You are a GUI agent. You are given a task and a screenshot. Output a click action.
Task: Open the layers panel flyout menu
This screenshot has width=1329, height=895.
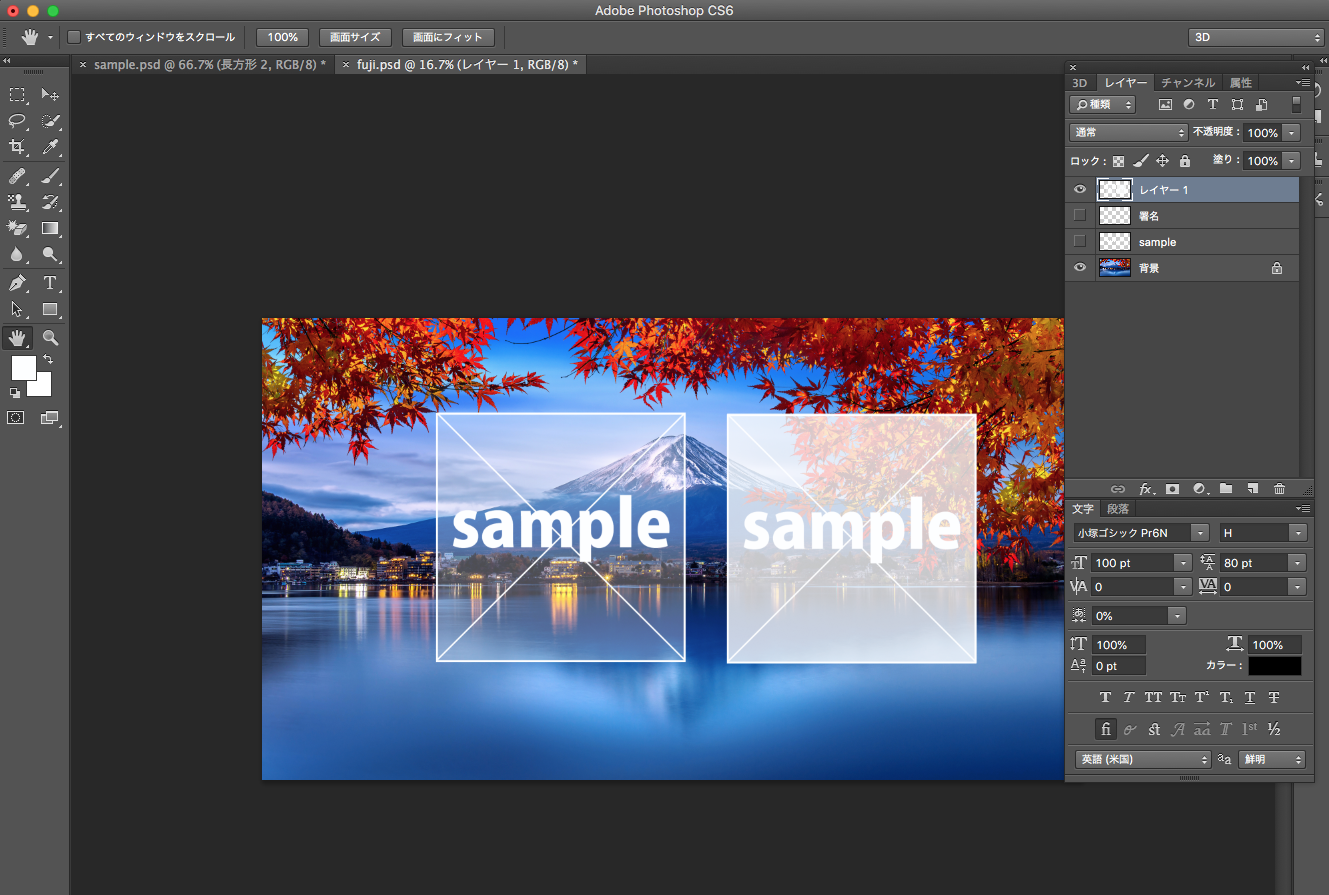pos(1303,82)
